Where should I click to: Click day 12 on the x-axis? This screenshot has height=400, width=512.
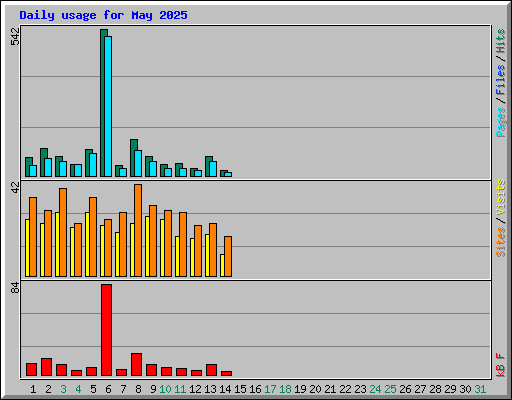tap(195, 389)
